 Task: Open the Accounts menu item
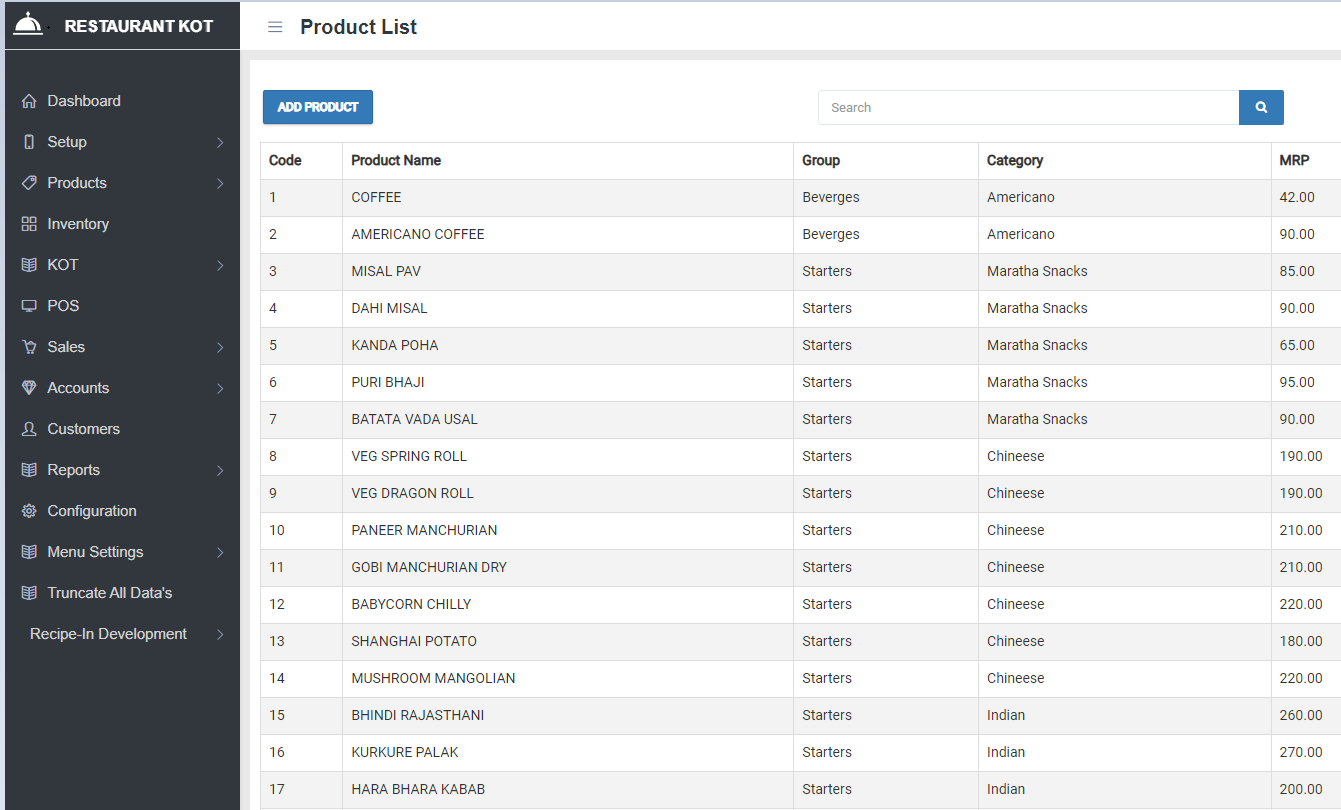(78, 388)
